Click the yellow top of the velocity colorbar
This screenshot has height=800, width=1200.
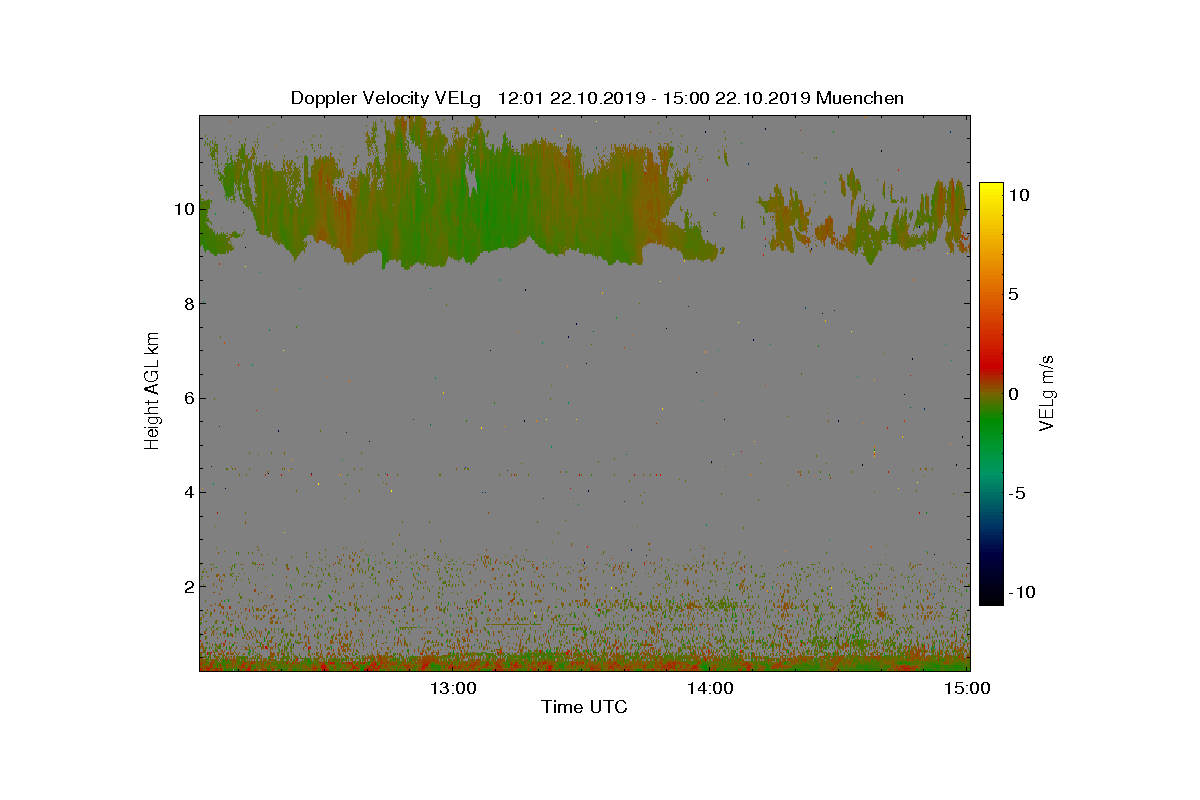[x=990, y=190]
